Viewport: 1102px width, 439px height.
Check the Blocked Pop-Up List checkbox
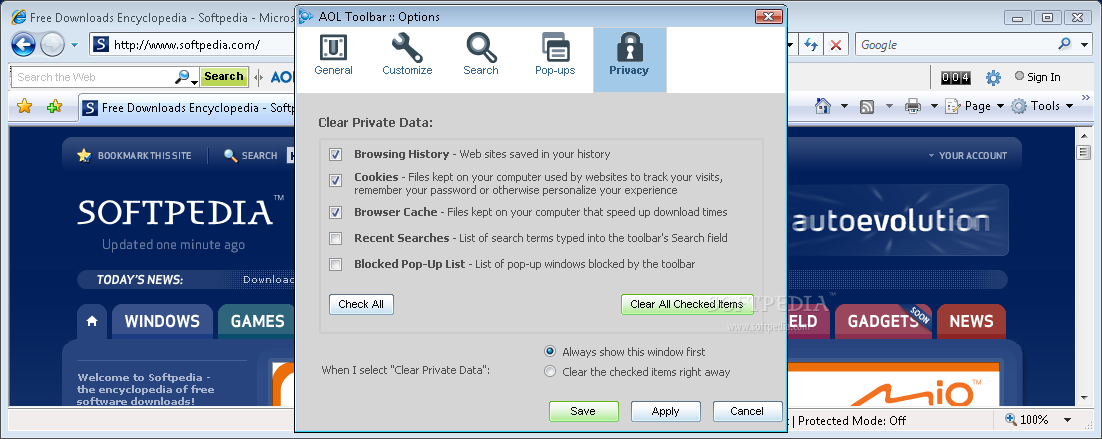(336, 265)
